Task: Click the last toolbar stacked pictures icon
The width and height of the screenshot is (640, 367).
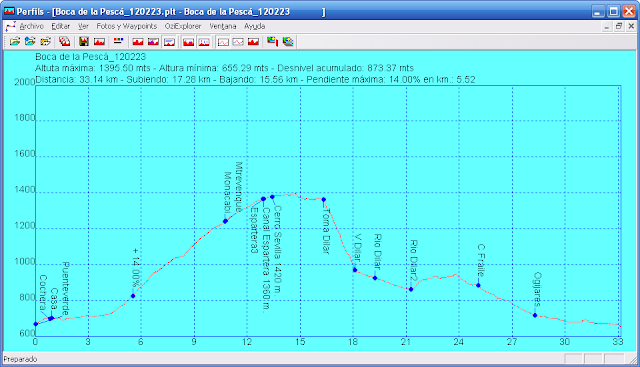Action: coord(288,42)
